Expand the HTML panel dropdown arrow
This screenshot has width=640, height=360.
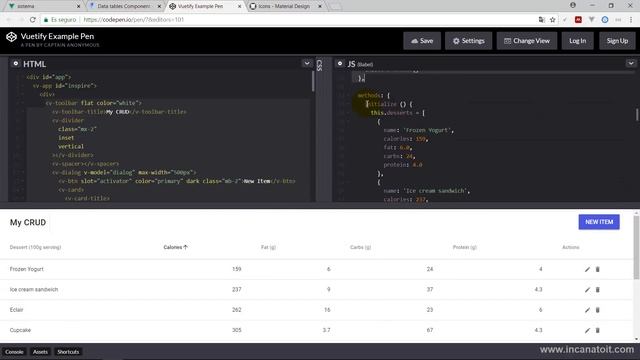307,63
